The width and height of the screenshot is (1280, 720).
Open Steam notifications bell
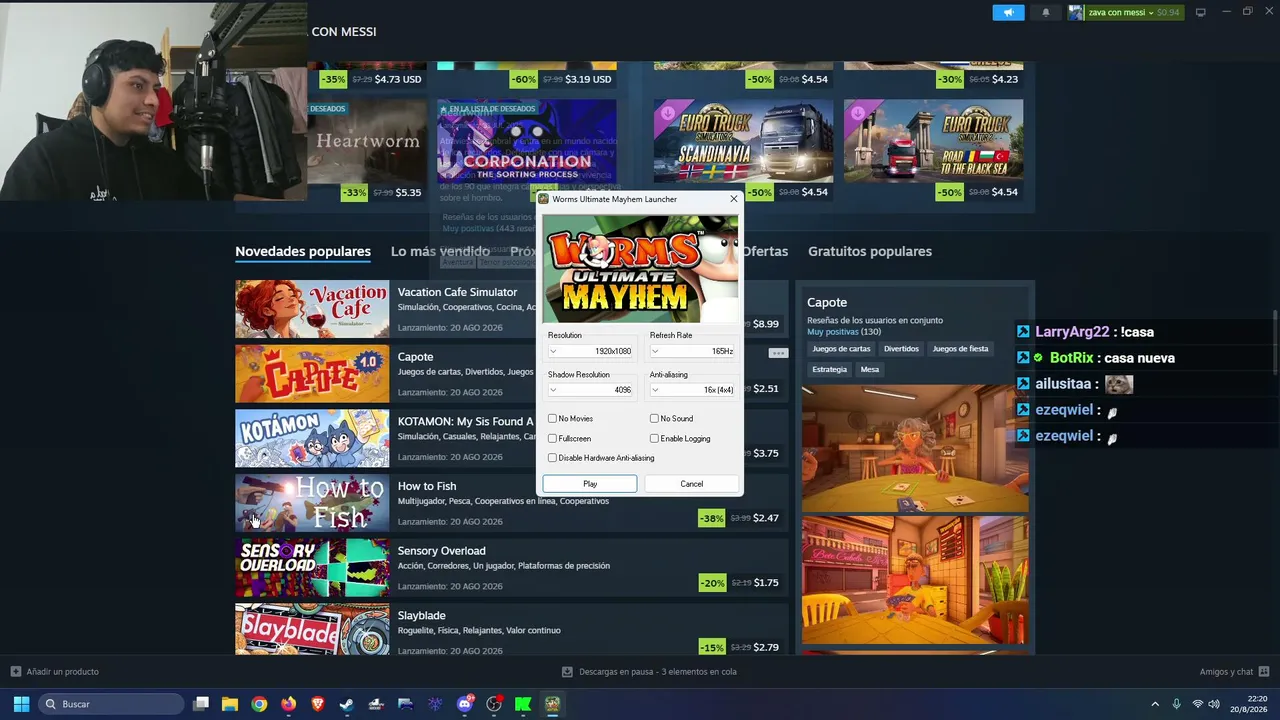[1046, 12]
